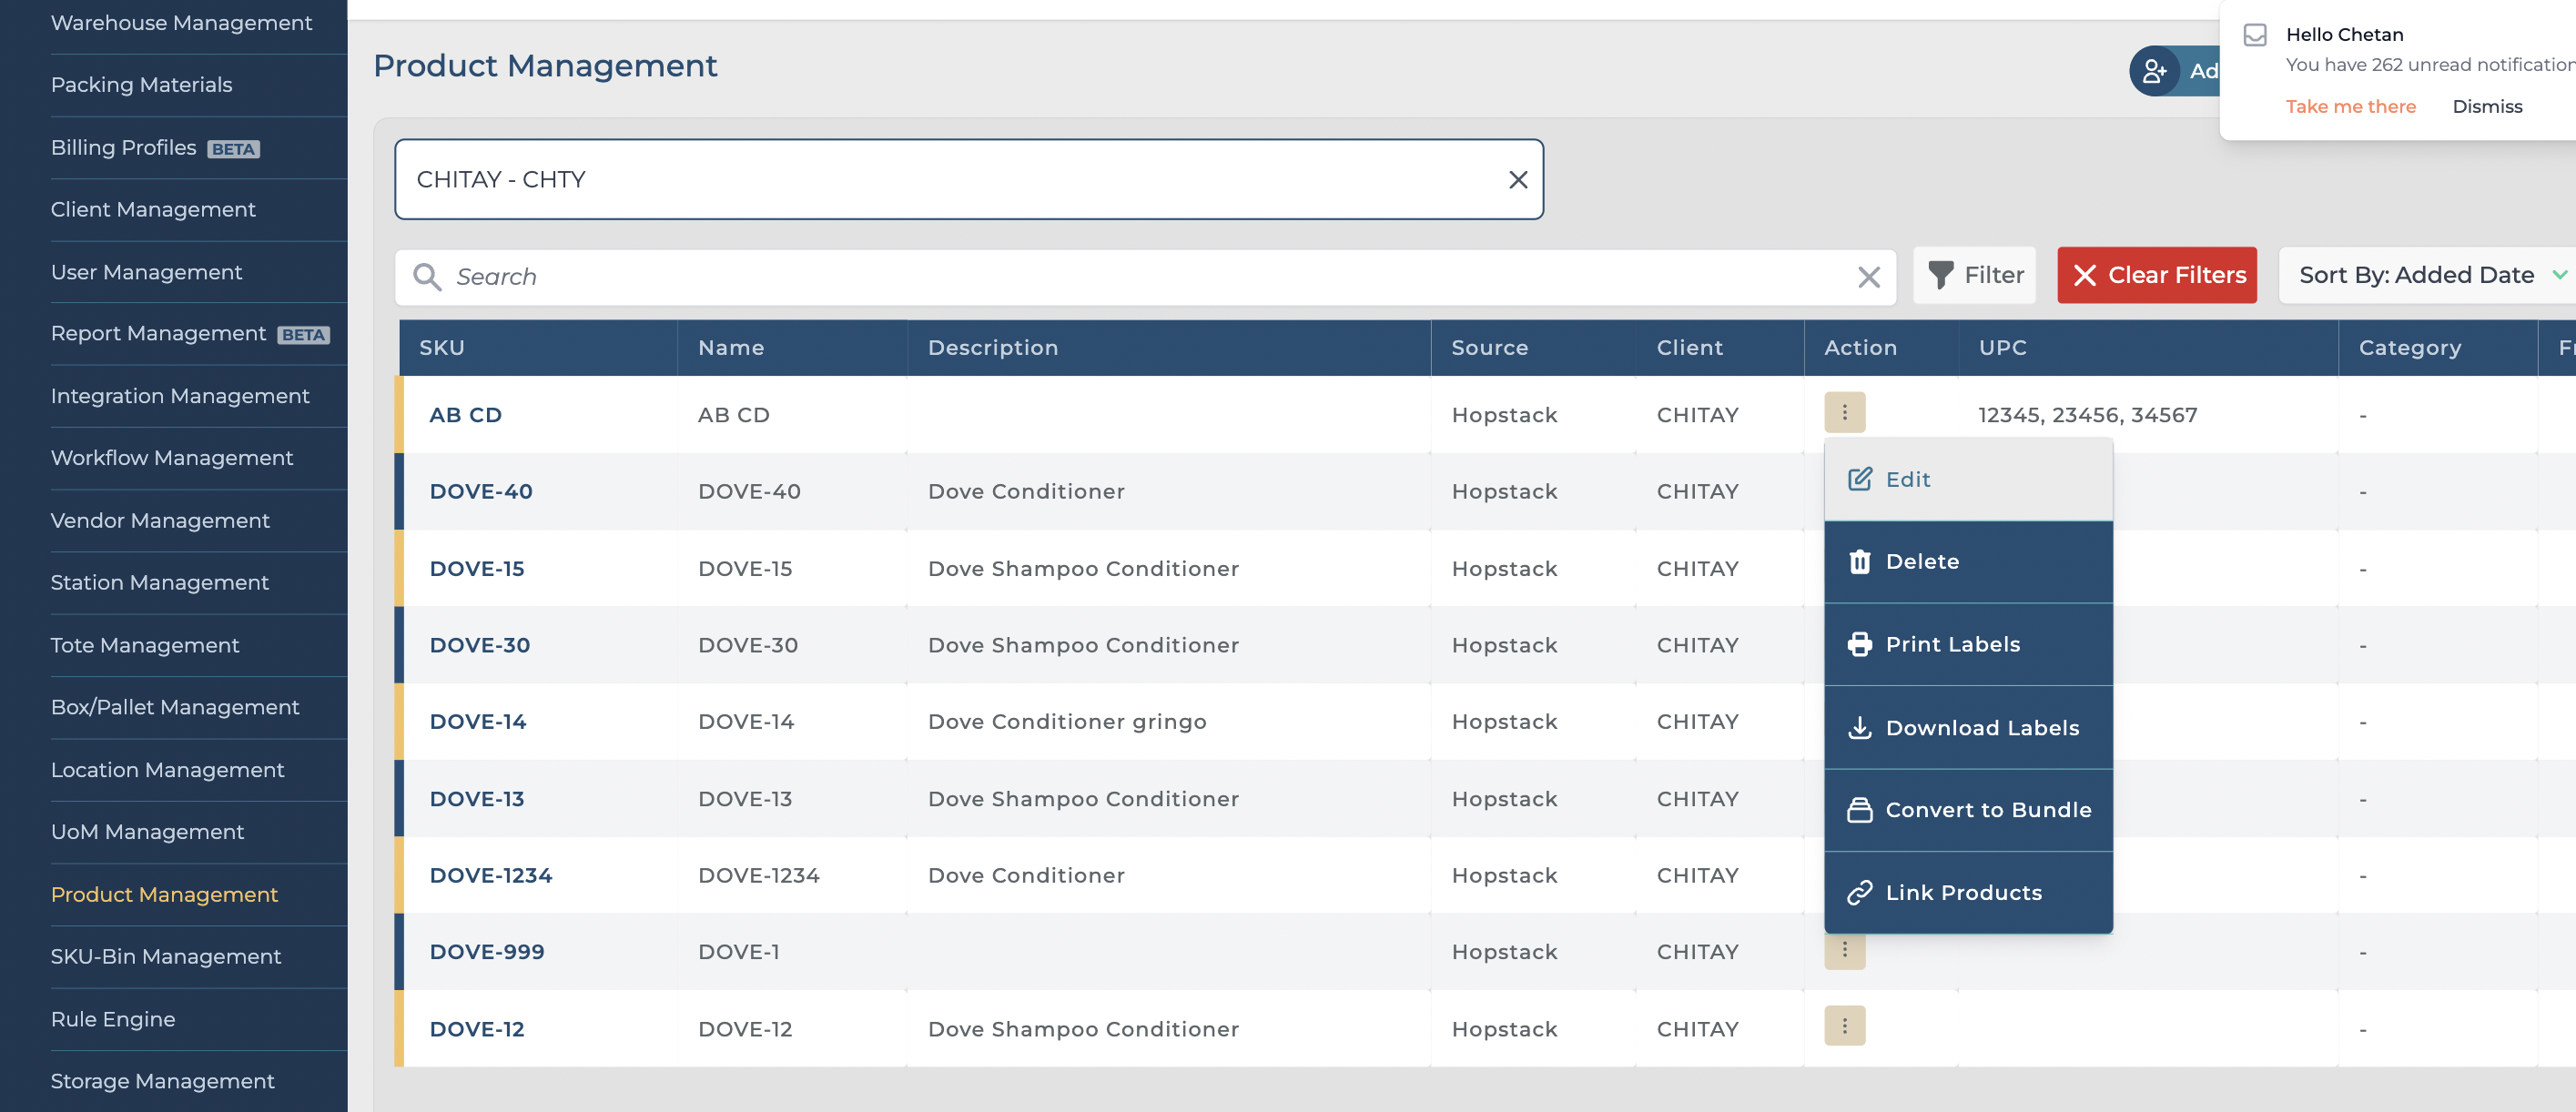The image size is (2576, 1112).
Task: Remove the CHITAY - CHTY client selection
Action: [1517, 180]
